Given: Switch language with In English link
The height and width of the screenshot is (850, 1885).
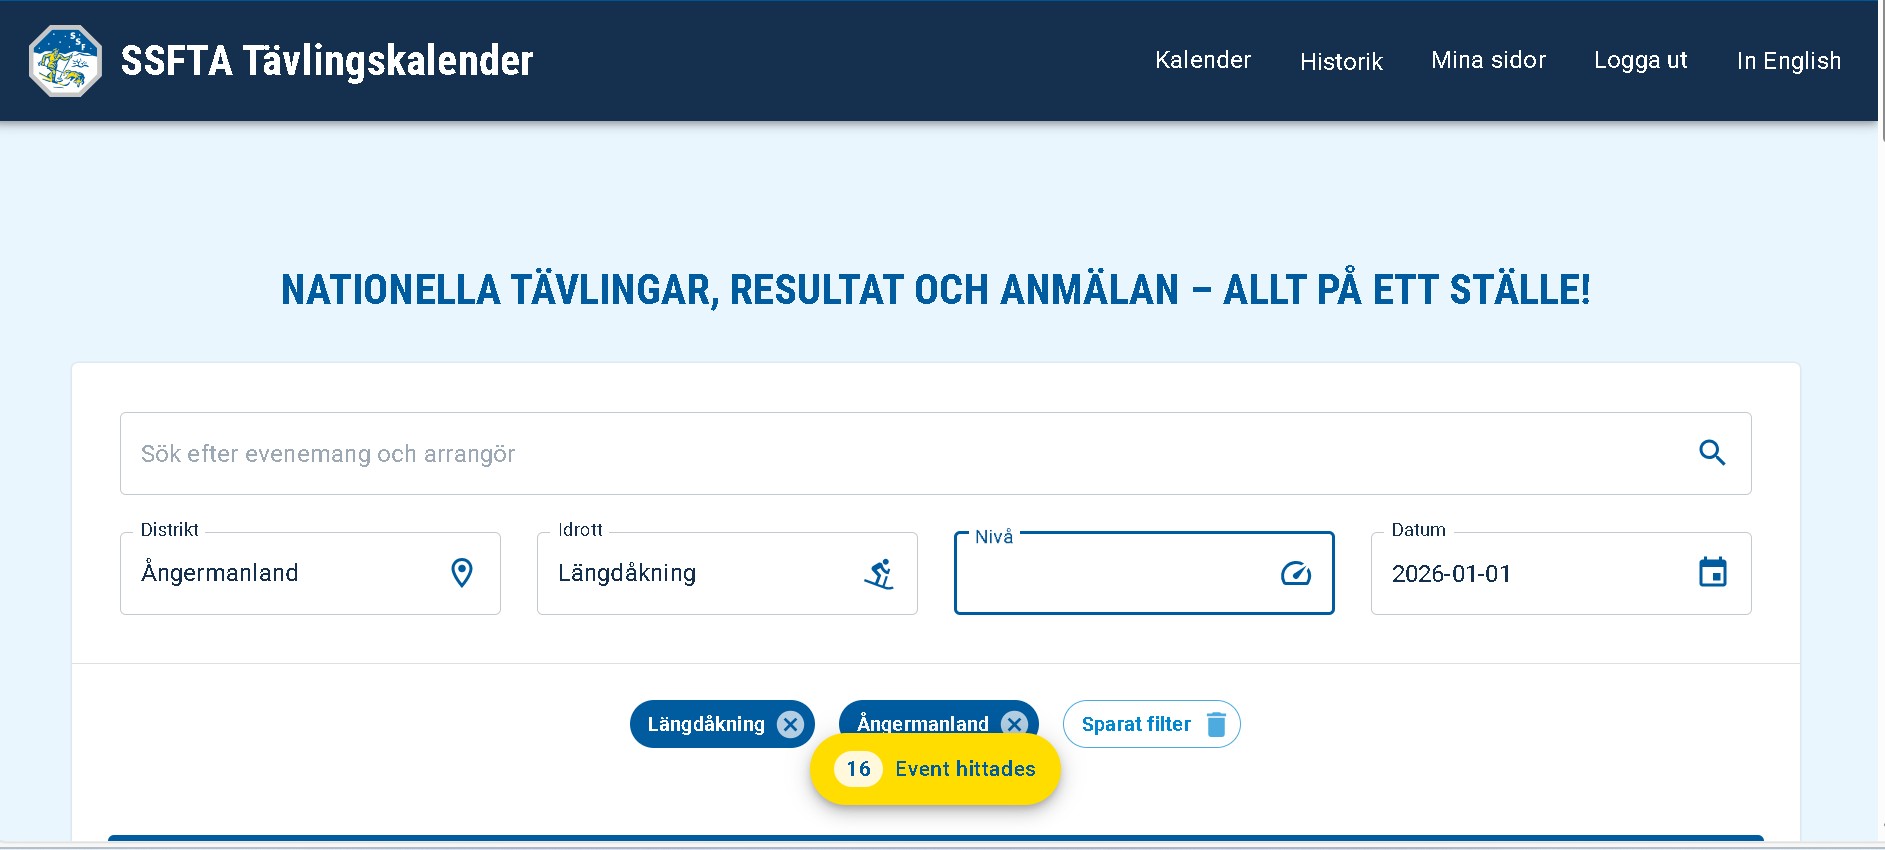Looking at the screenshot, I should coord(1788,61).
